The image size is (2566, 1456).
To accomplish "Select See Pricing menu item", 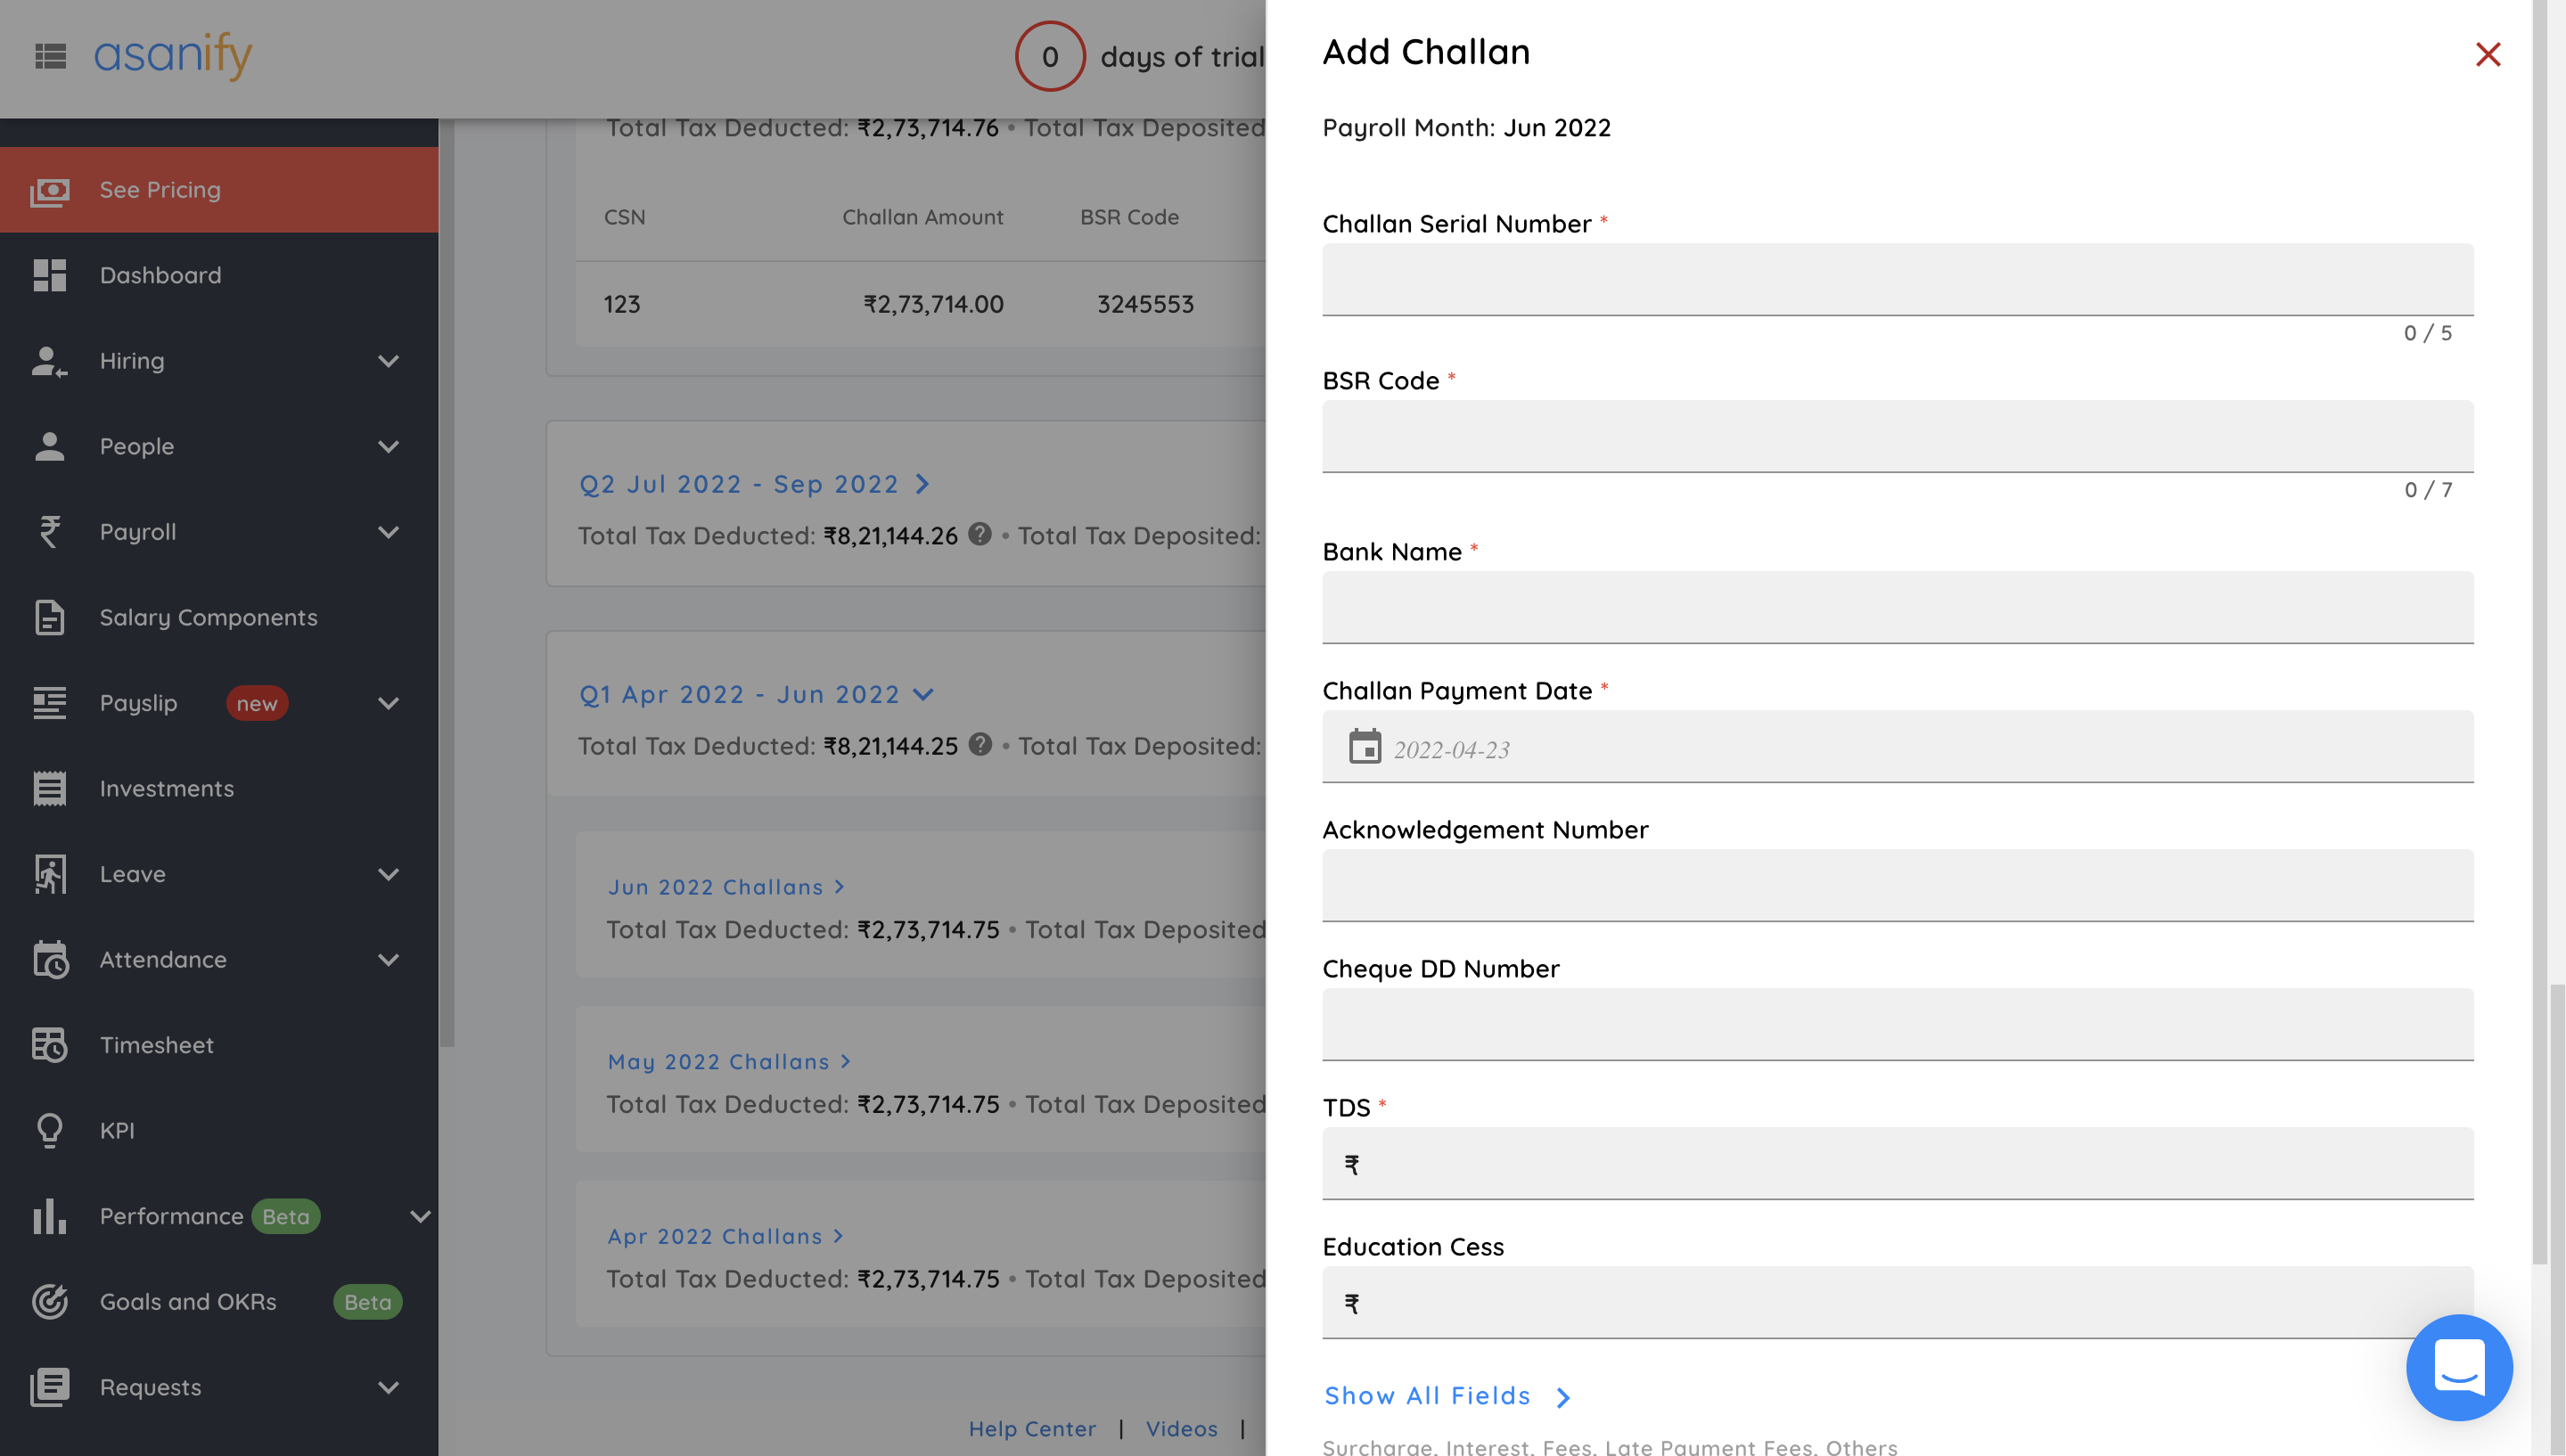I will tap(160, 190).
